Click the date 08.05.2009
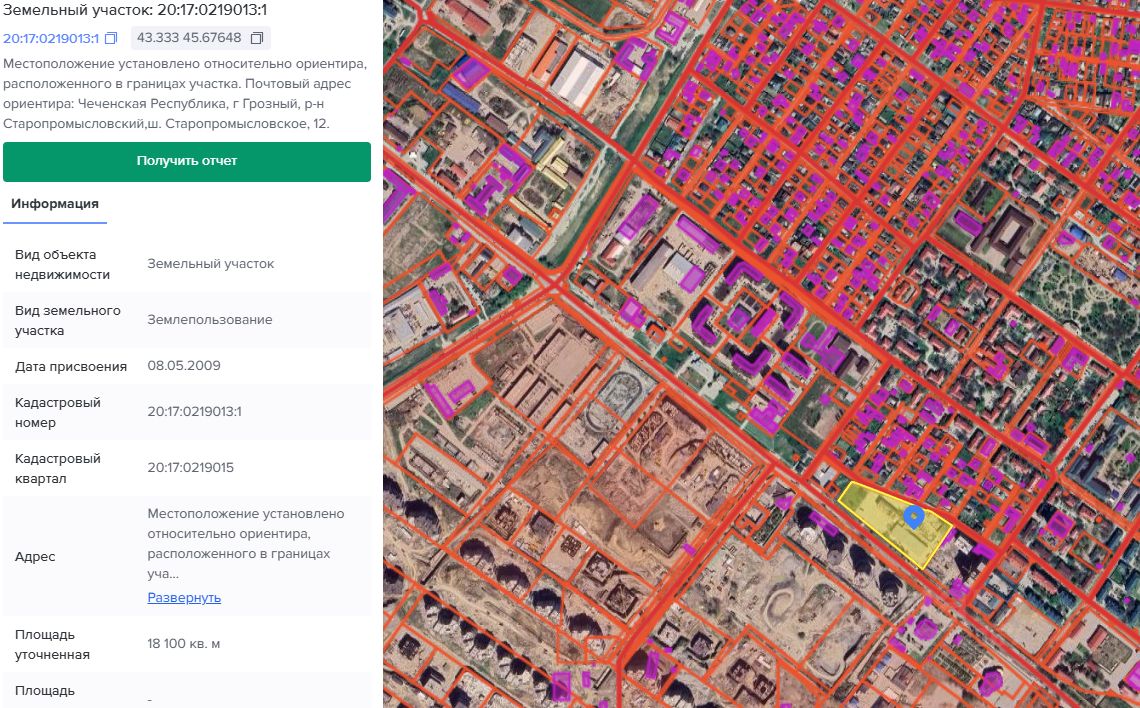This screenshot has width=1140, height=708. pos(184,366)
